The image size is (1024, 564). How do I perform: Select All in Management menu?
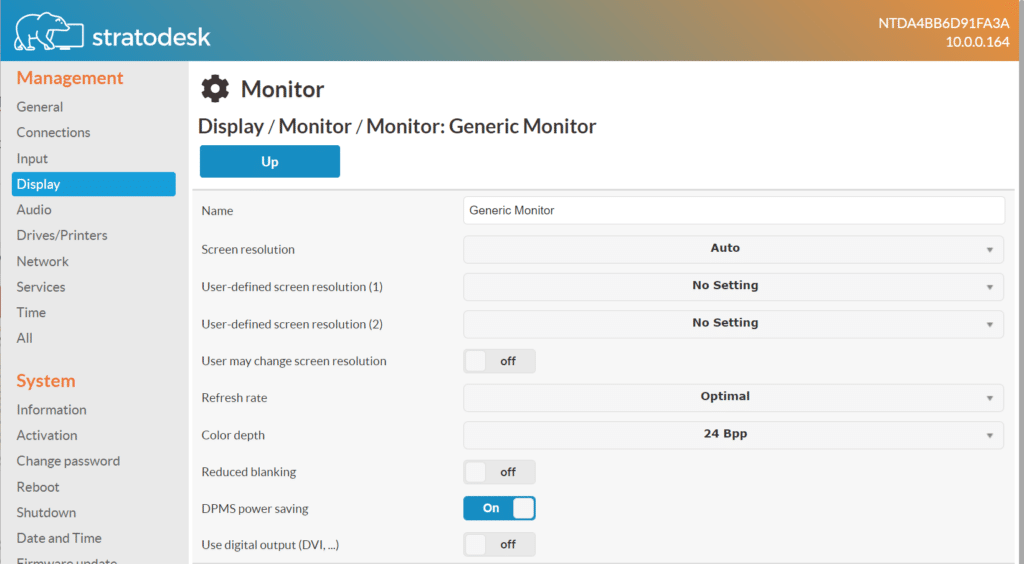tap(24, 338)
